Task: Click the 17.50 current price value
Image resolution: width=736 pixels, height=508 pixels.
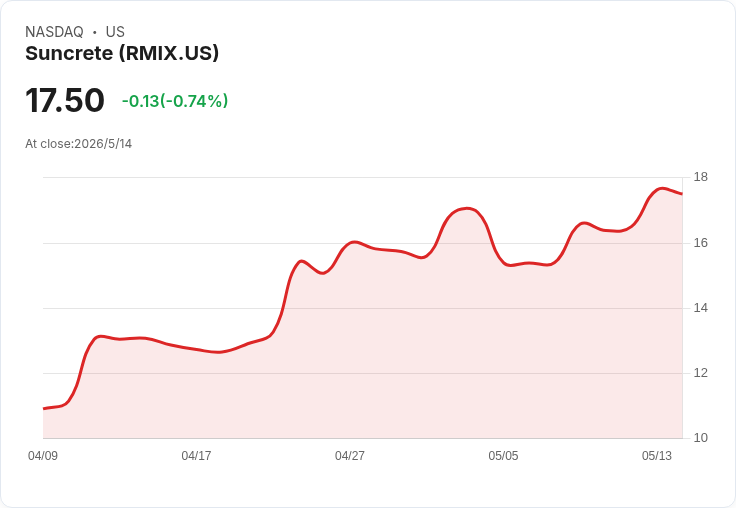Action: (x=65, y=100)
